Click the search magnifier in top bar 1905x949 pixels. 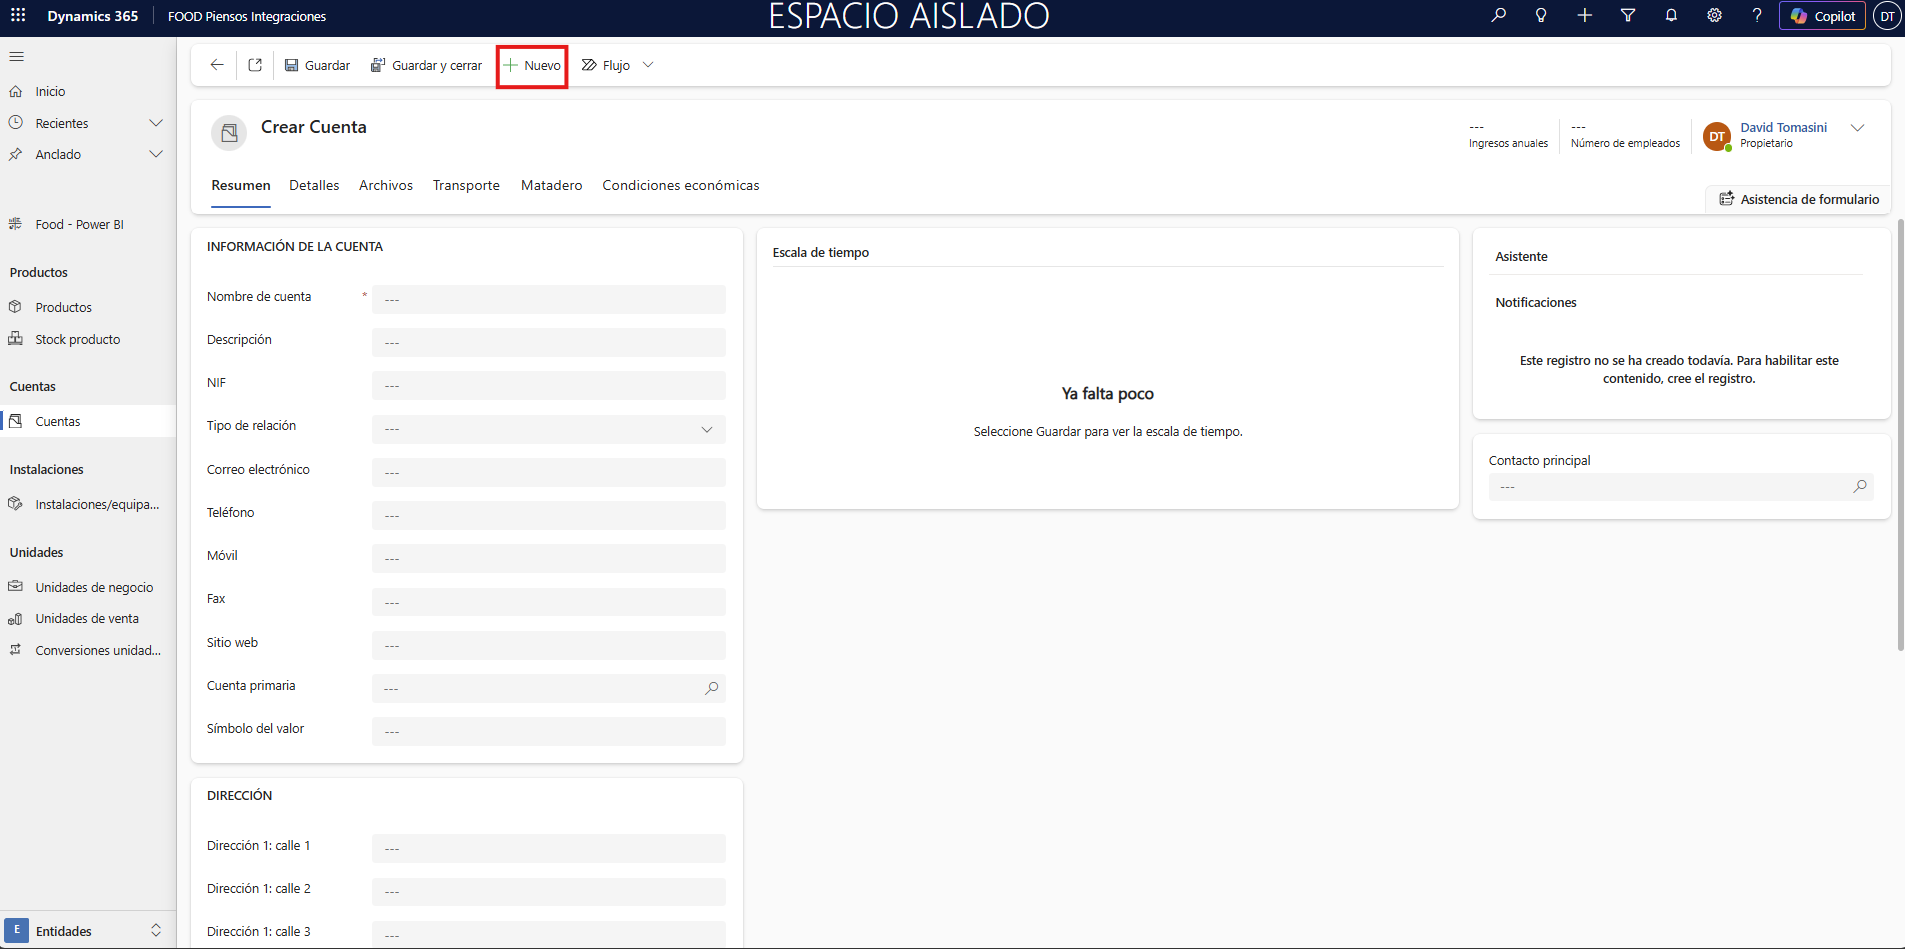pyautogui.click(x=1498, y=16)
